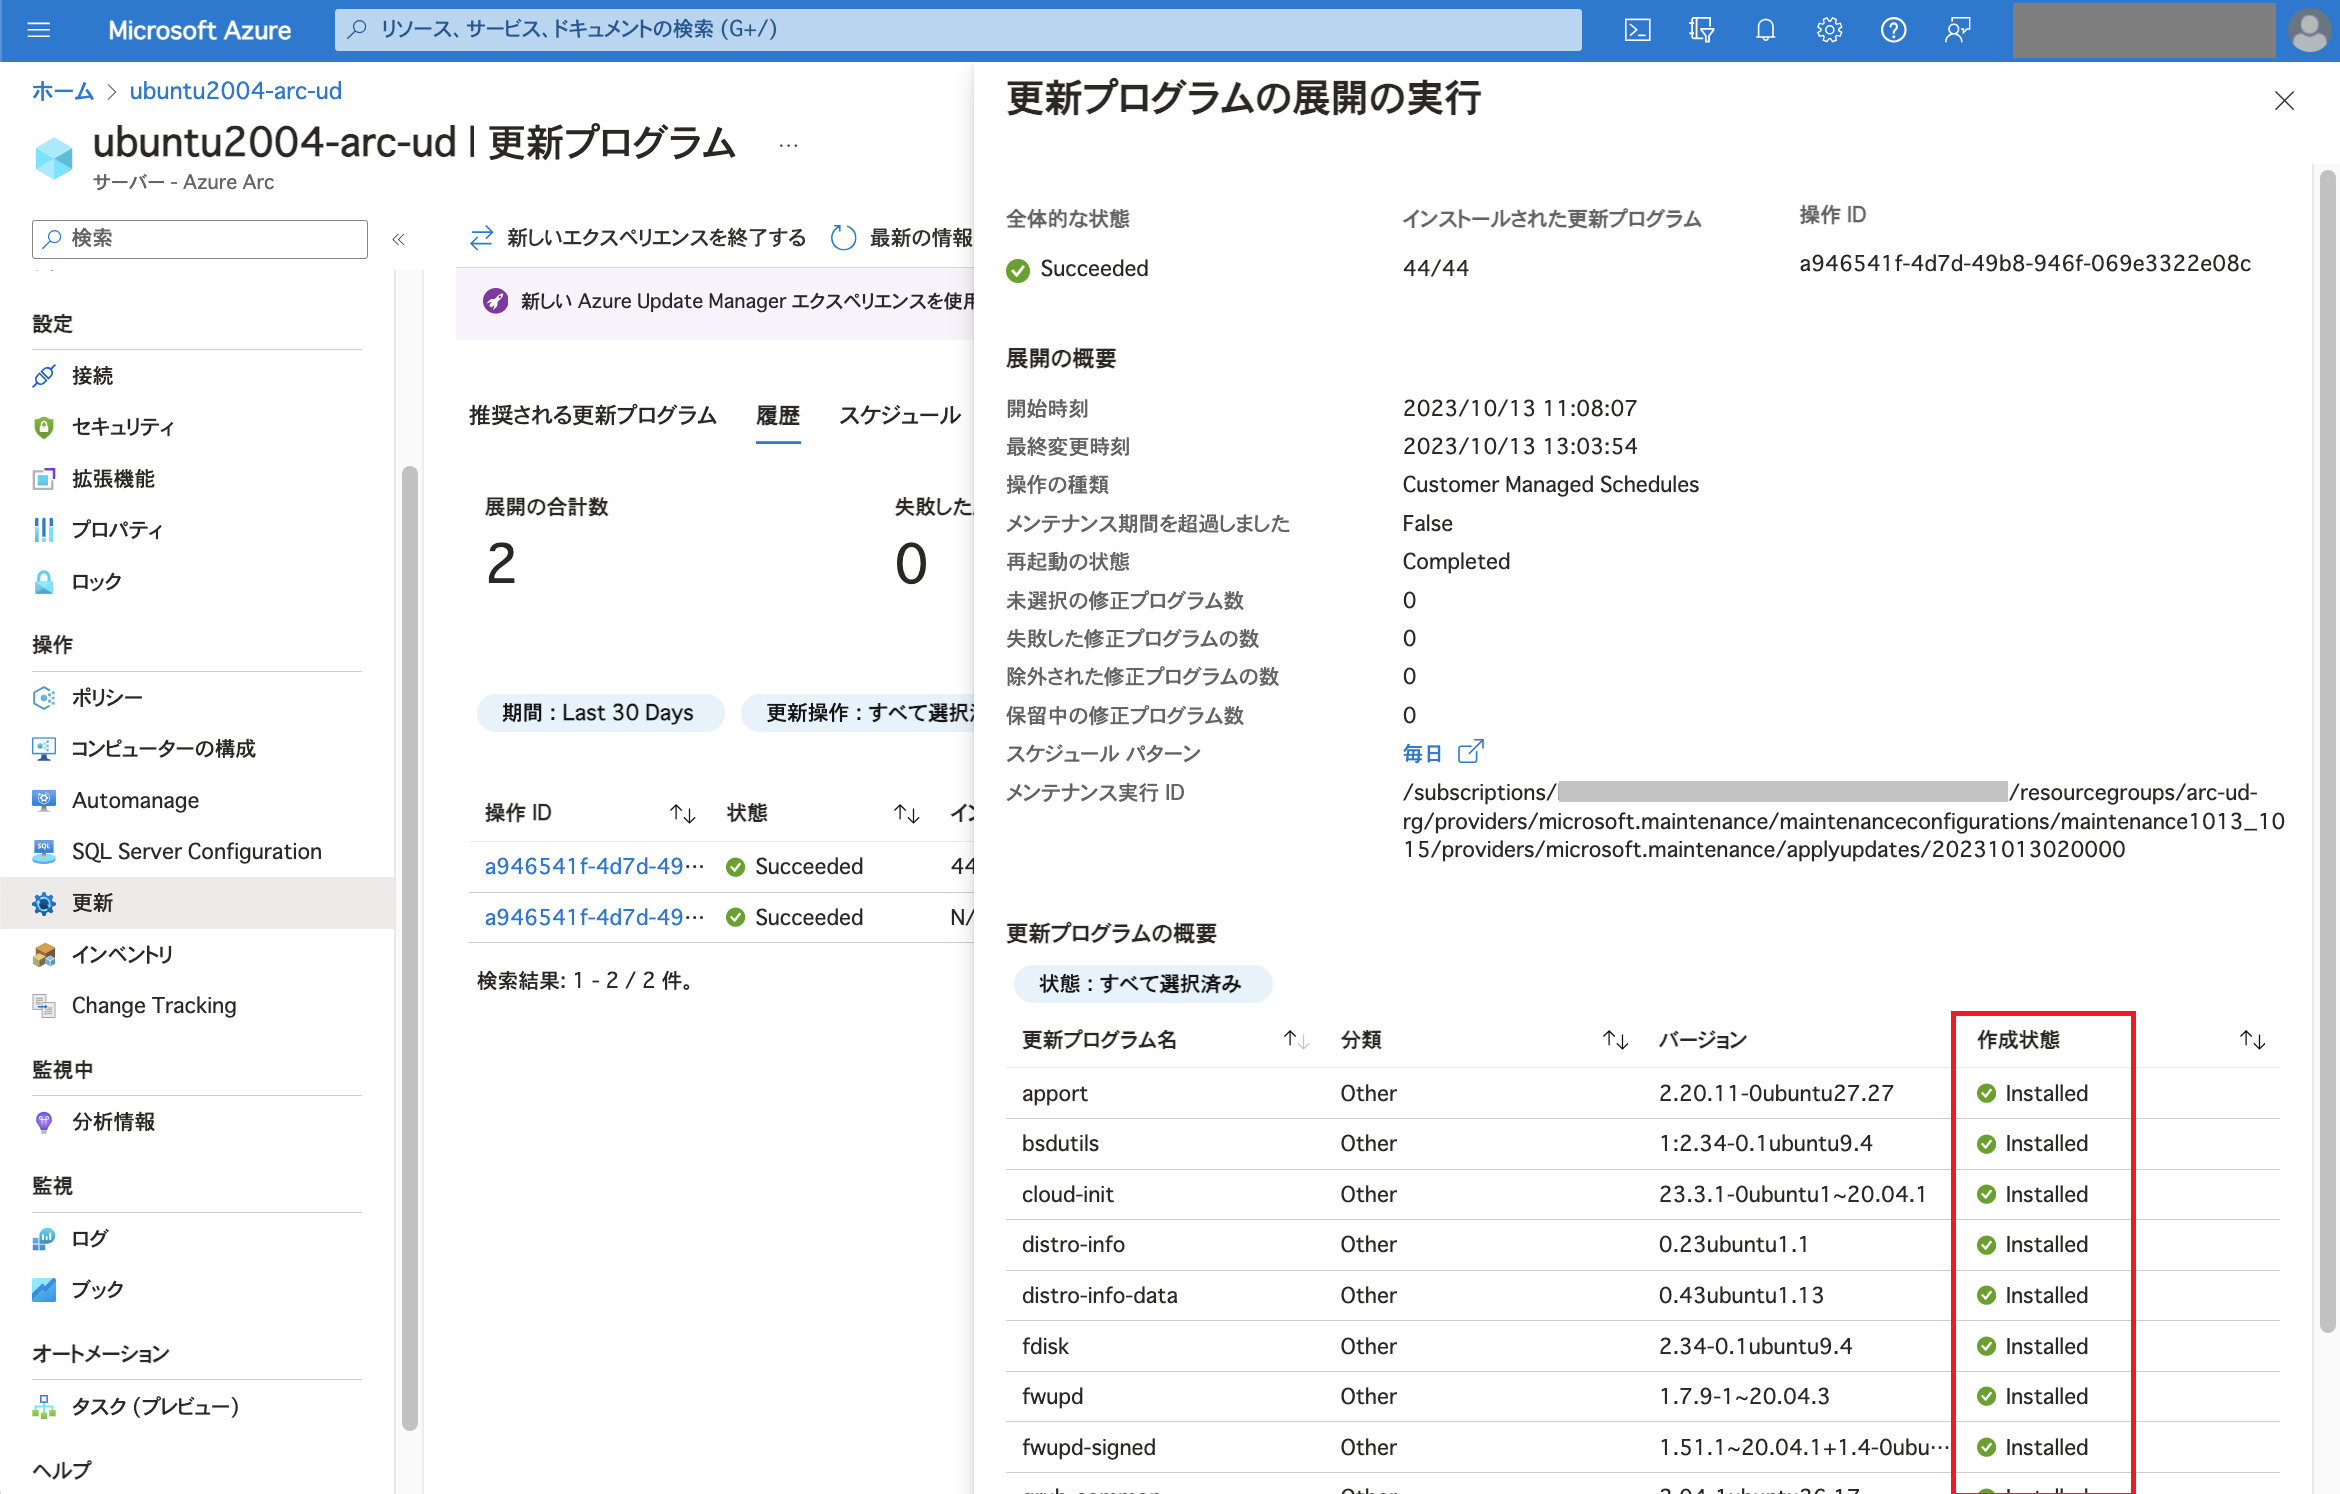The width and height of the screenshot is (2340, 1494).
Task: Switch to the 履歴 tab
Action: click(x=778, y=415)
